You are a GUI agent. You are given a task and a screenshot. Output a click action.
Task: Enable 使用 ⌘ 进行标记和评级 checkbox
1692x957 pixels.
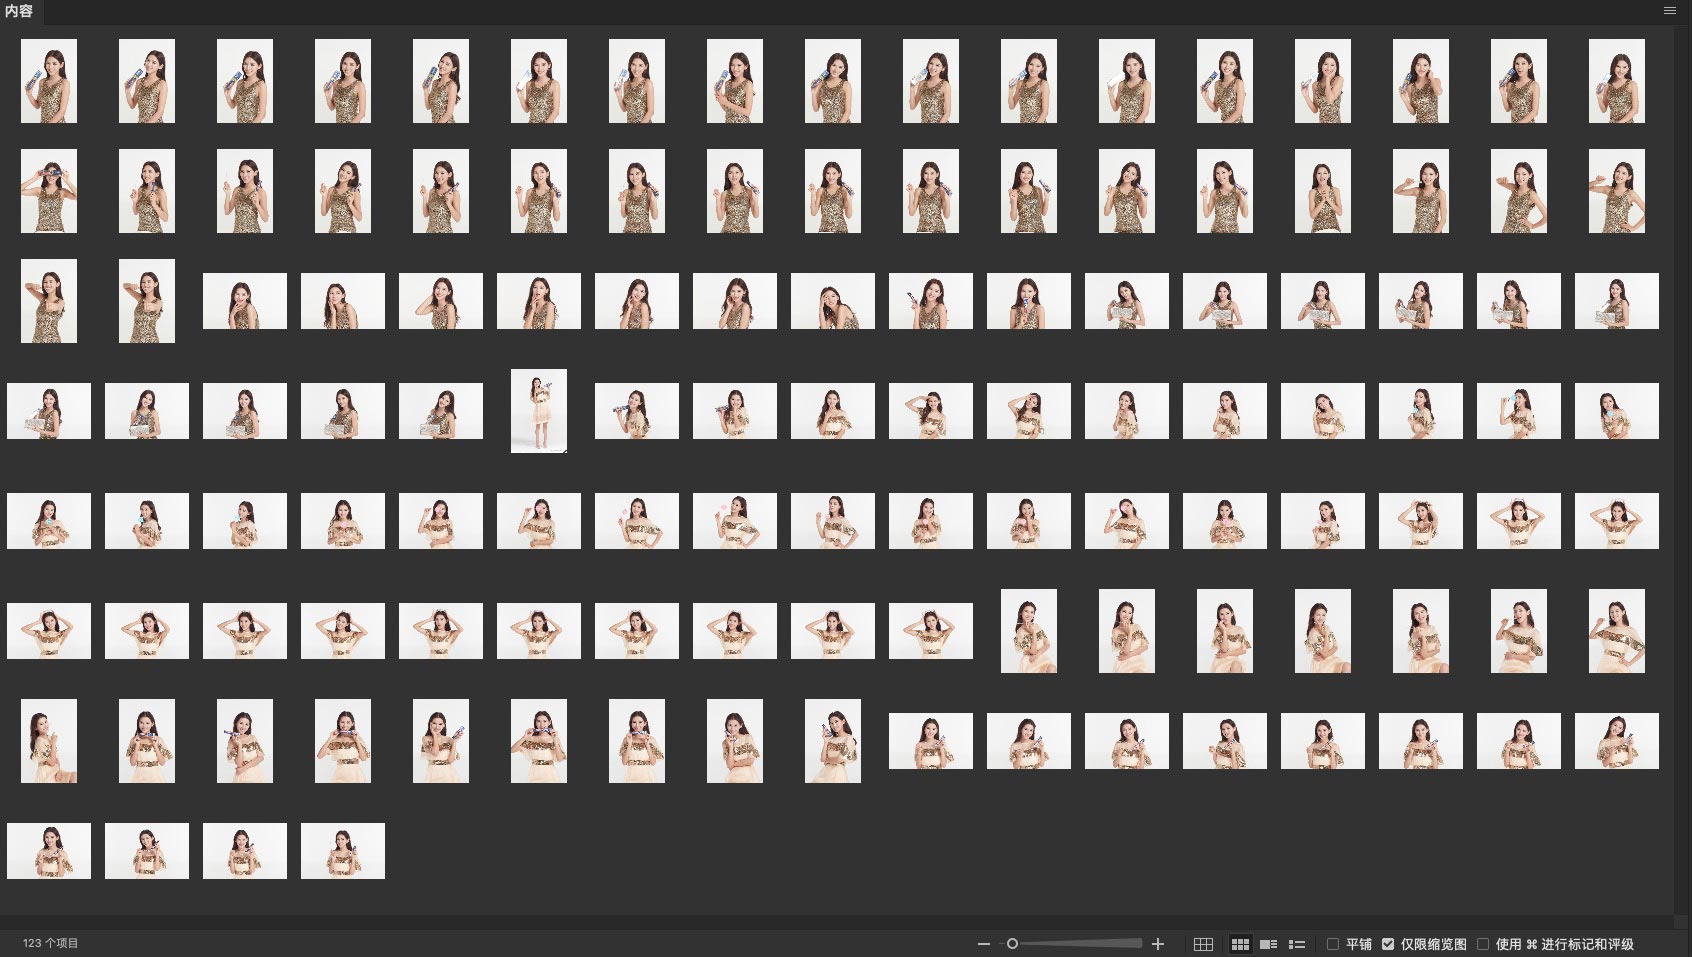(1483, 944)
